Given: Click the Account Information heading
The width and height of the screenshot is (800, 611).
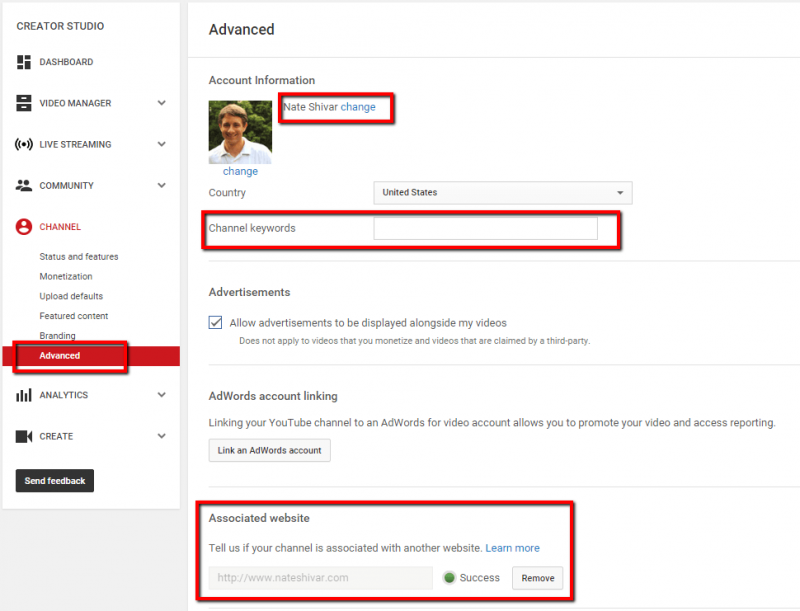Looking at the screenshot, I should pyautogui.click(x=262, y=80).
